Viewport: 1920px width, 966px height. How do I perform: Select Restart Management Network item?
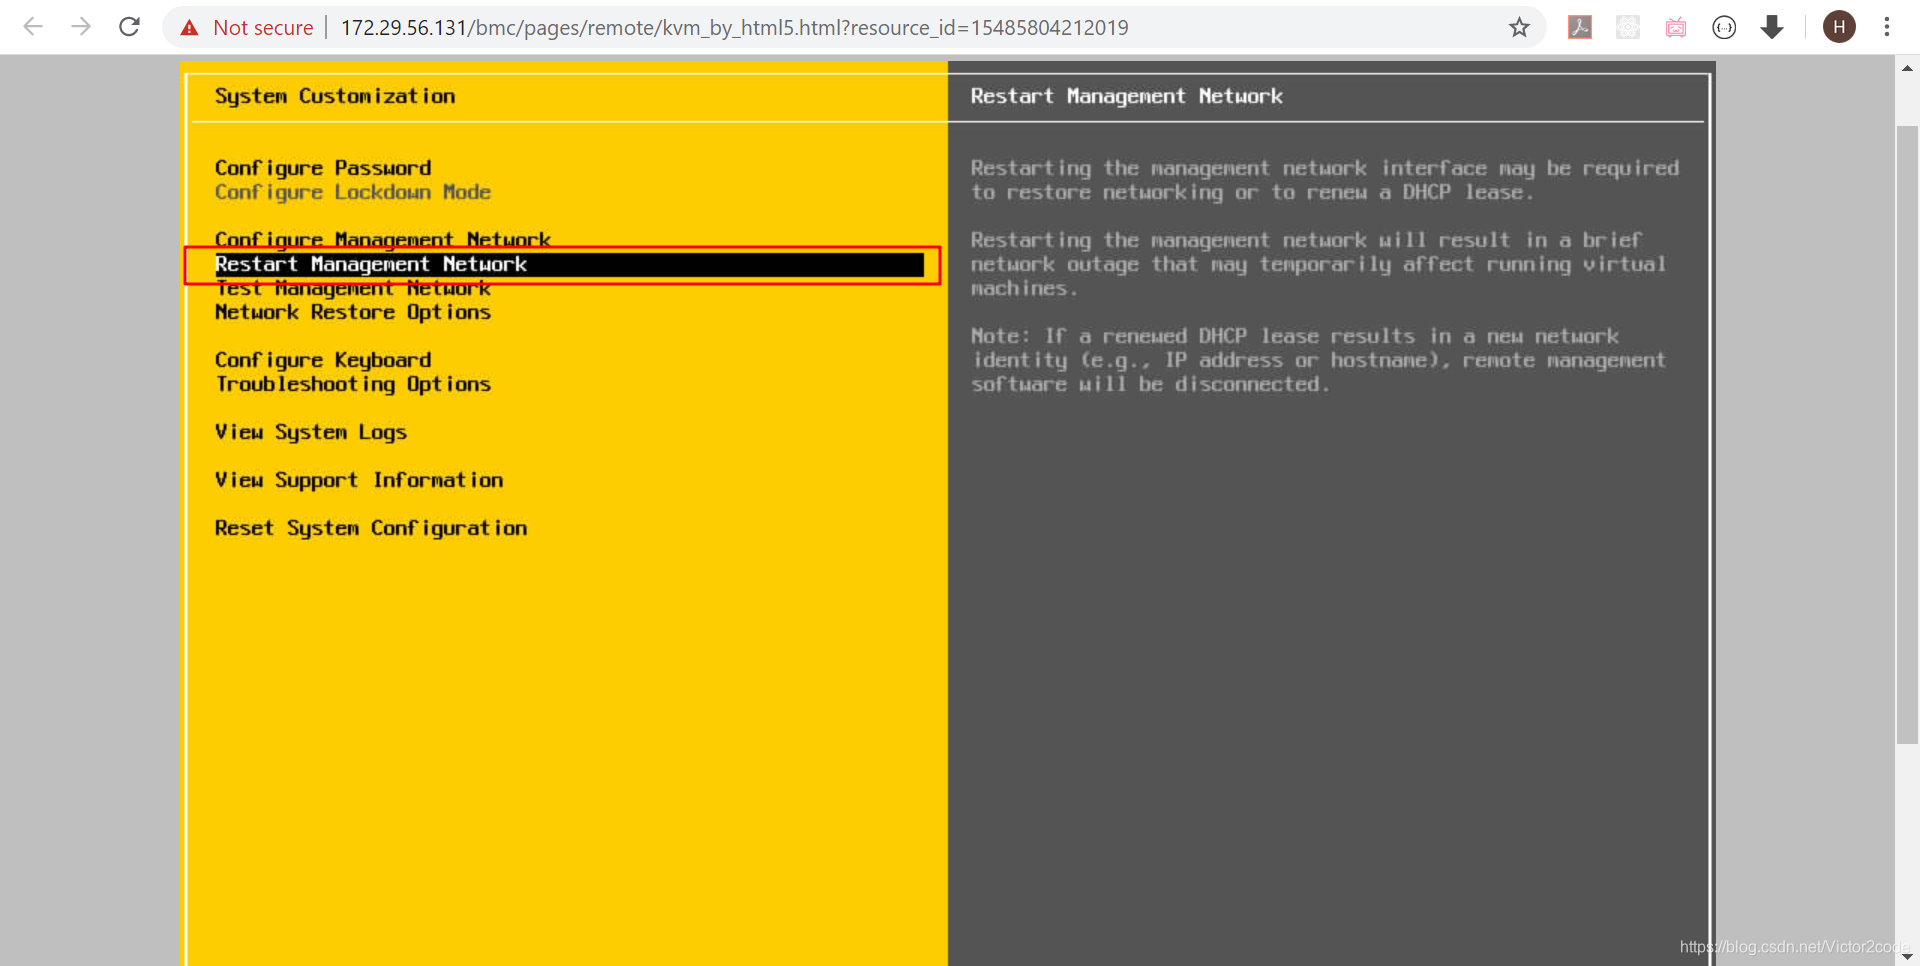568,264
